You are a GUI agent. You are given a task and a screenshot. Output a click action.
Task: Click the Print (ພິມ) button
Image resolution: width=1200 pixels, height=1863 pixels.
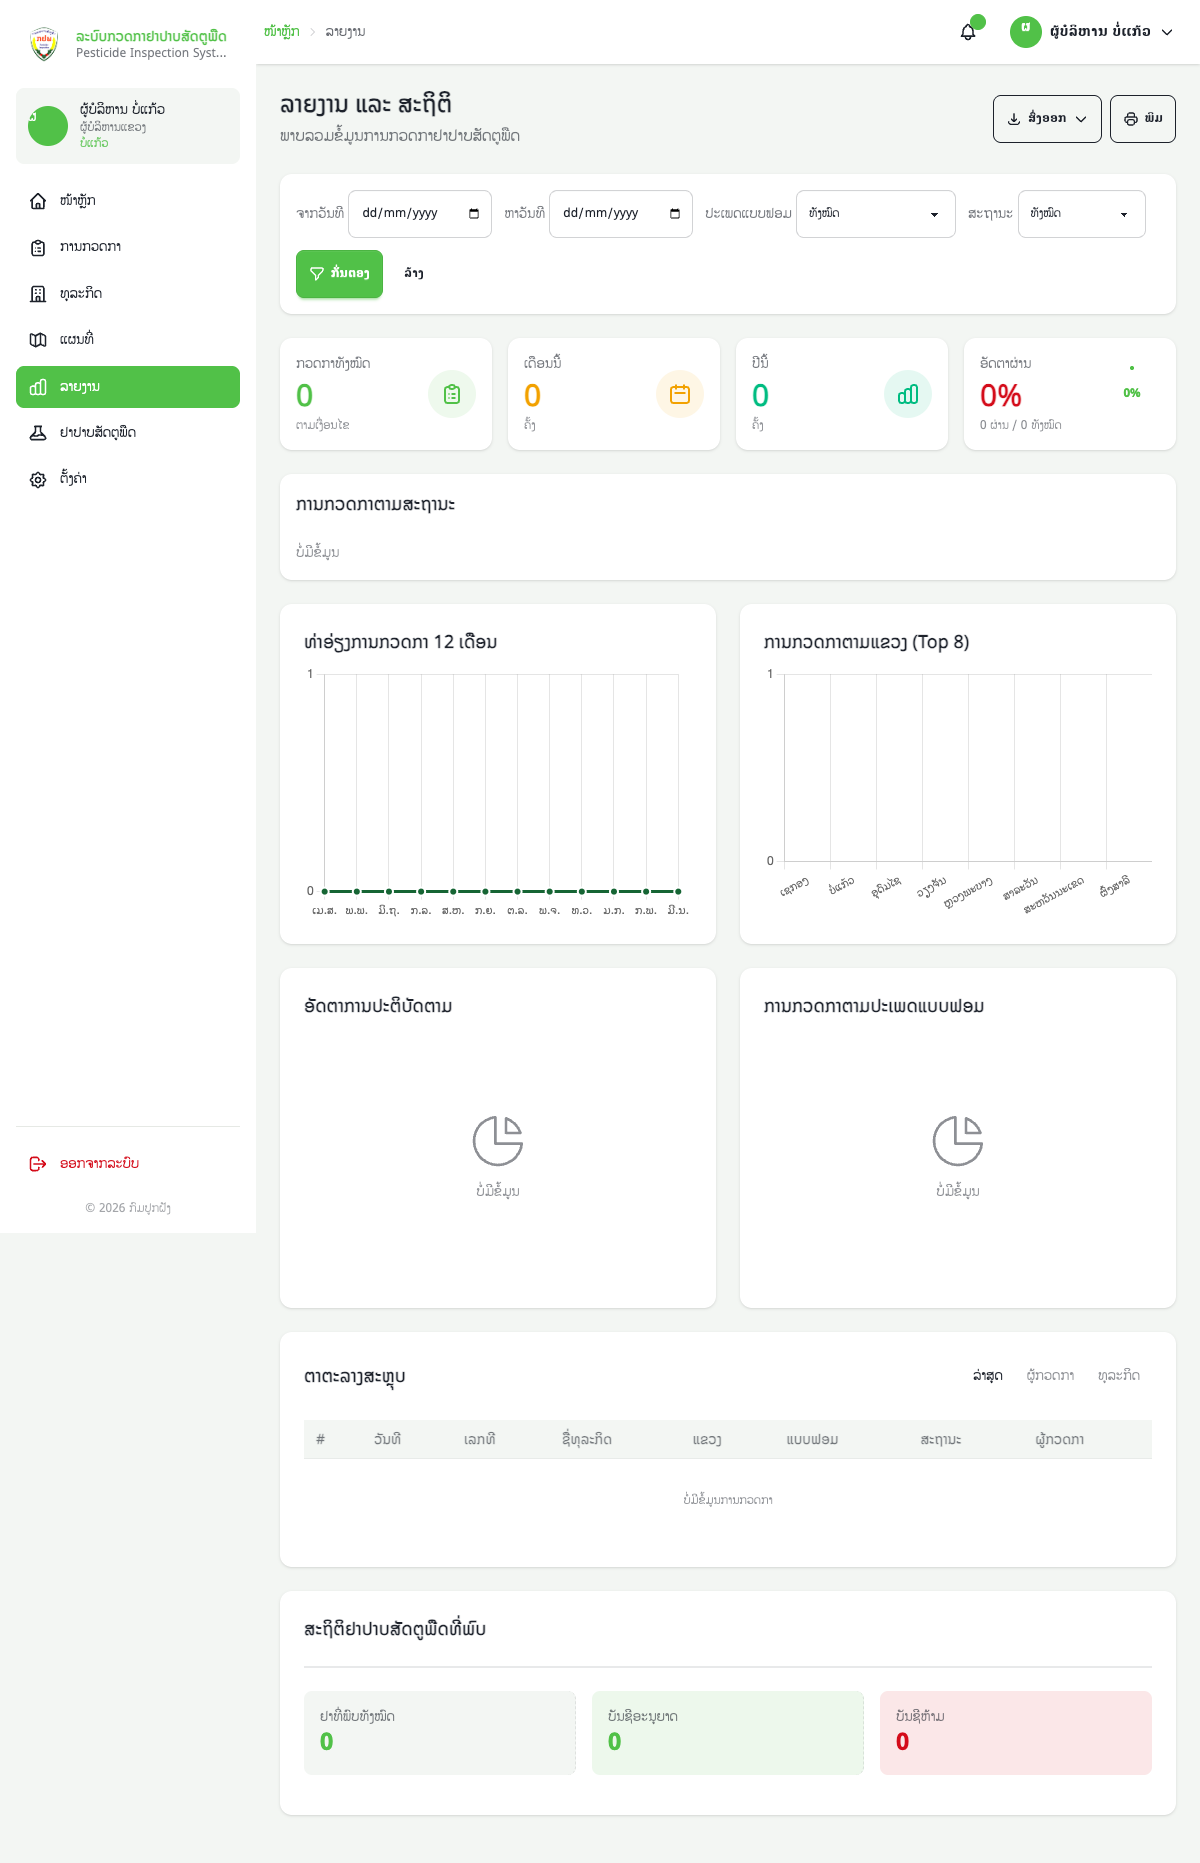tap(1142, 119)
